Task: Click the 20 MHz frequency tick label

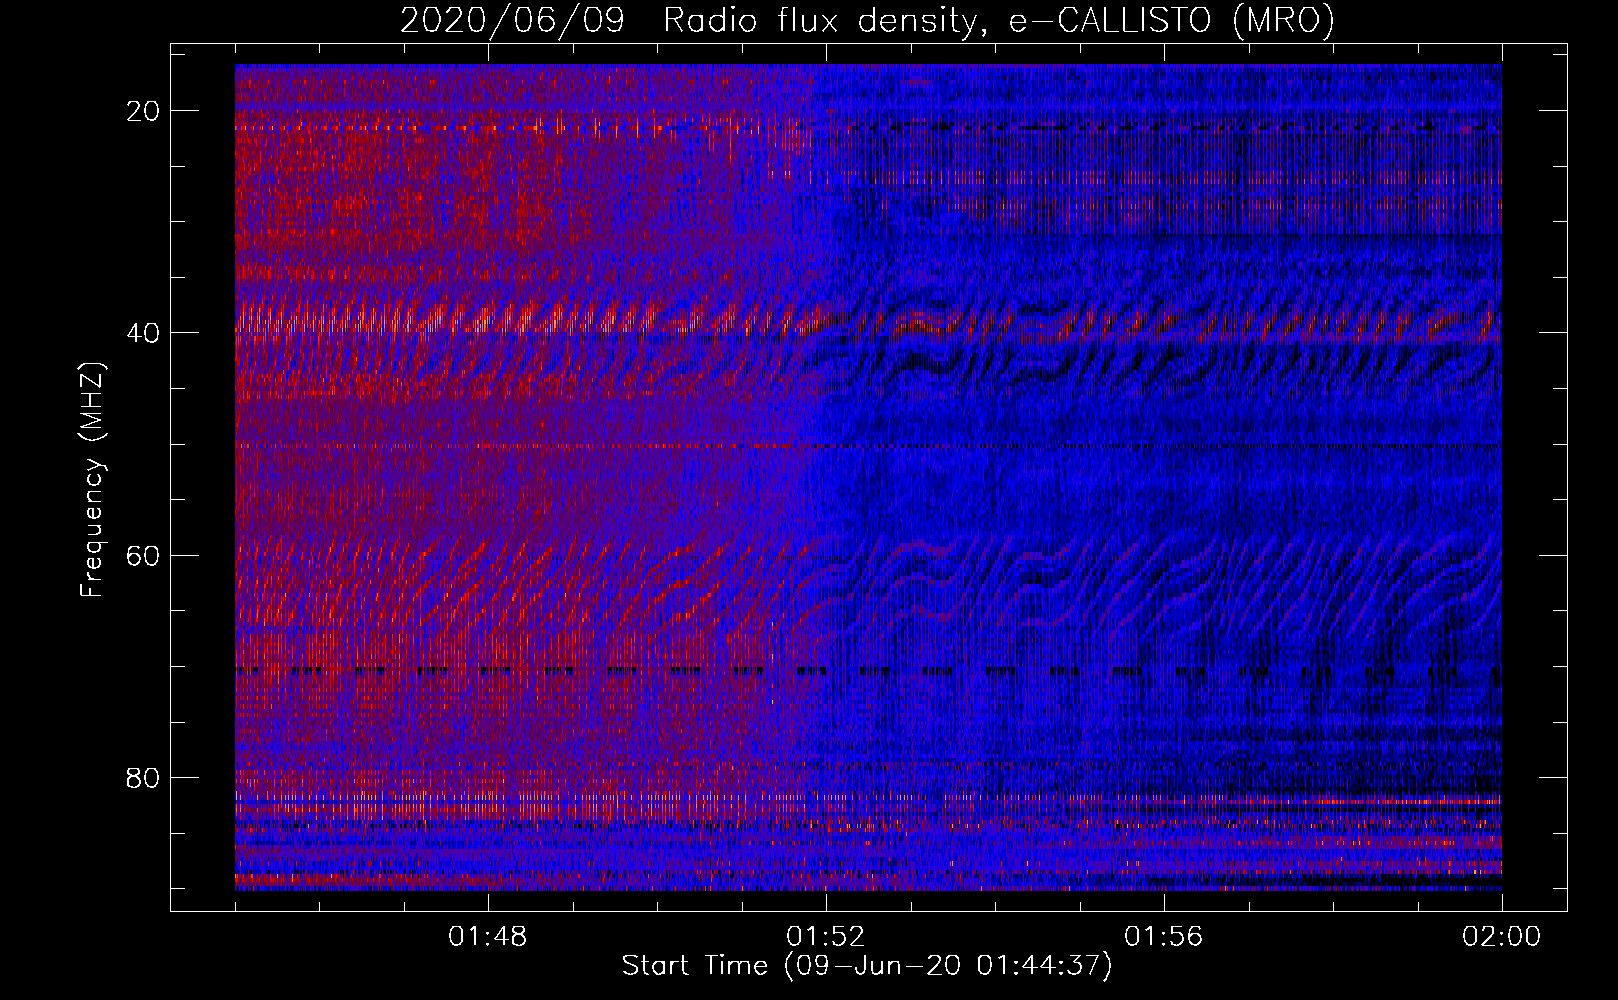Action: [x=144, y=111]
